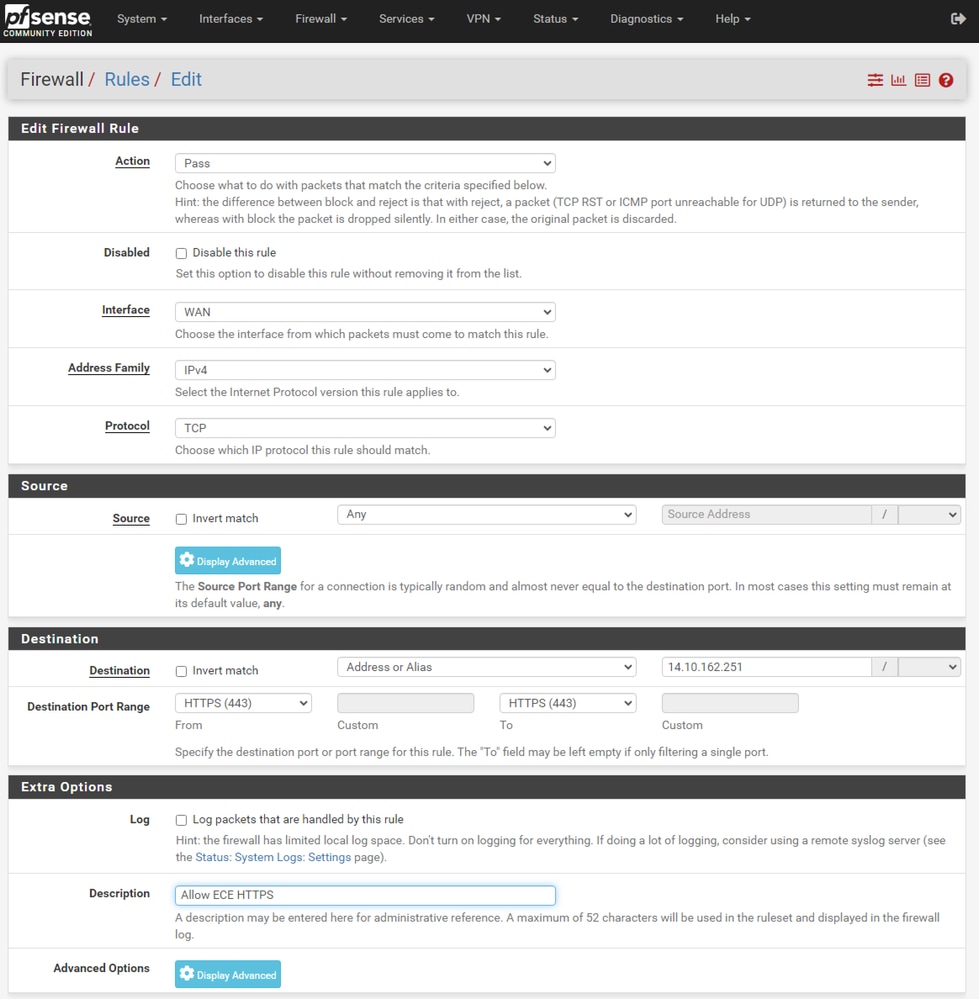Viewport: 979px width, 999px height.
Task: Click the From Custom port input field
Action: click(x=406, y=703)
